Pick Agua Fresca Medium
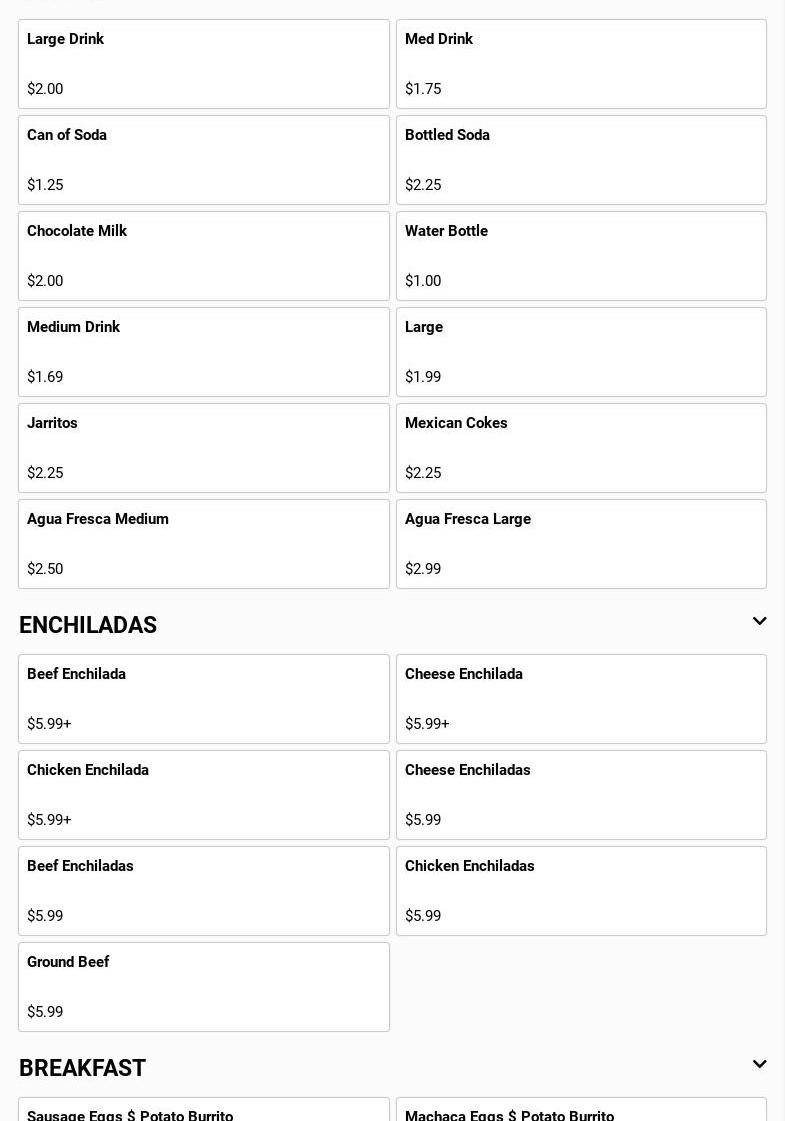 coord(203,544)
